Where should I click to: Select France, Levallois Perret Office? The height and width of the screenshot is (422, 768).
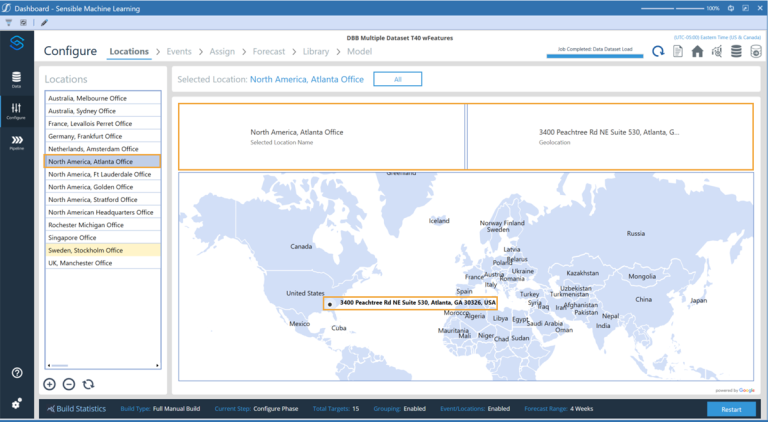pyautogui.click(x=103, y=123)
